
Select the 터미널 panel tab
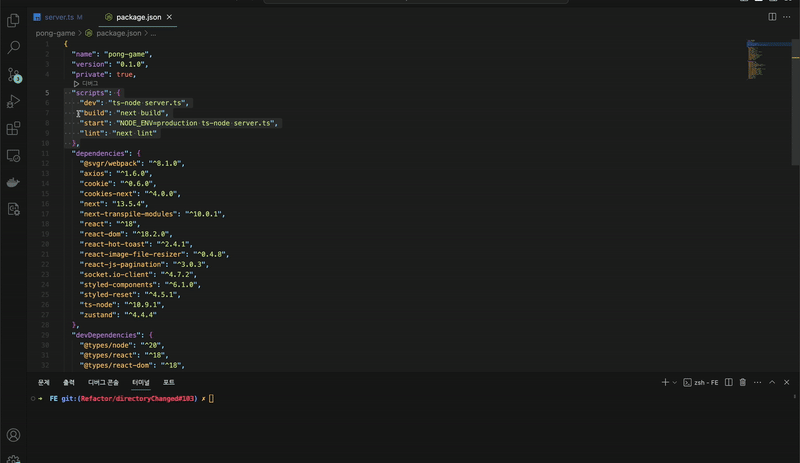141,382
